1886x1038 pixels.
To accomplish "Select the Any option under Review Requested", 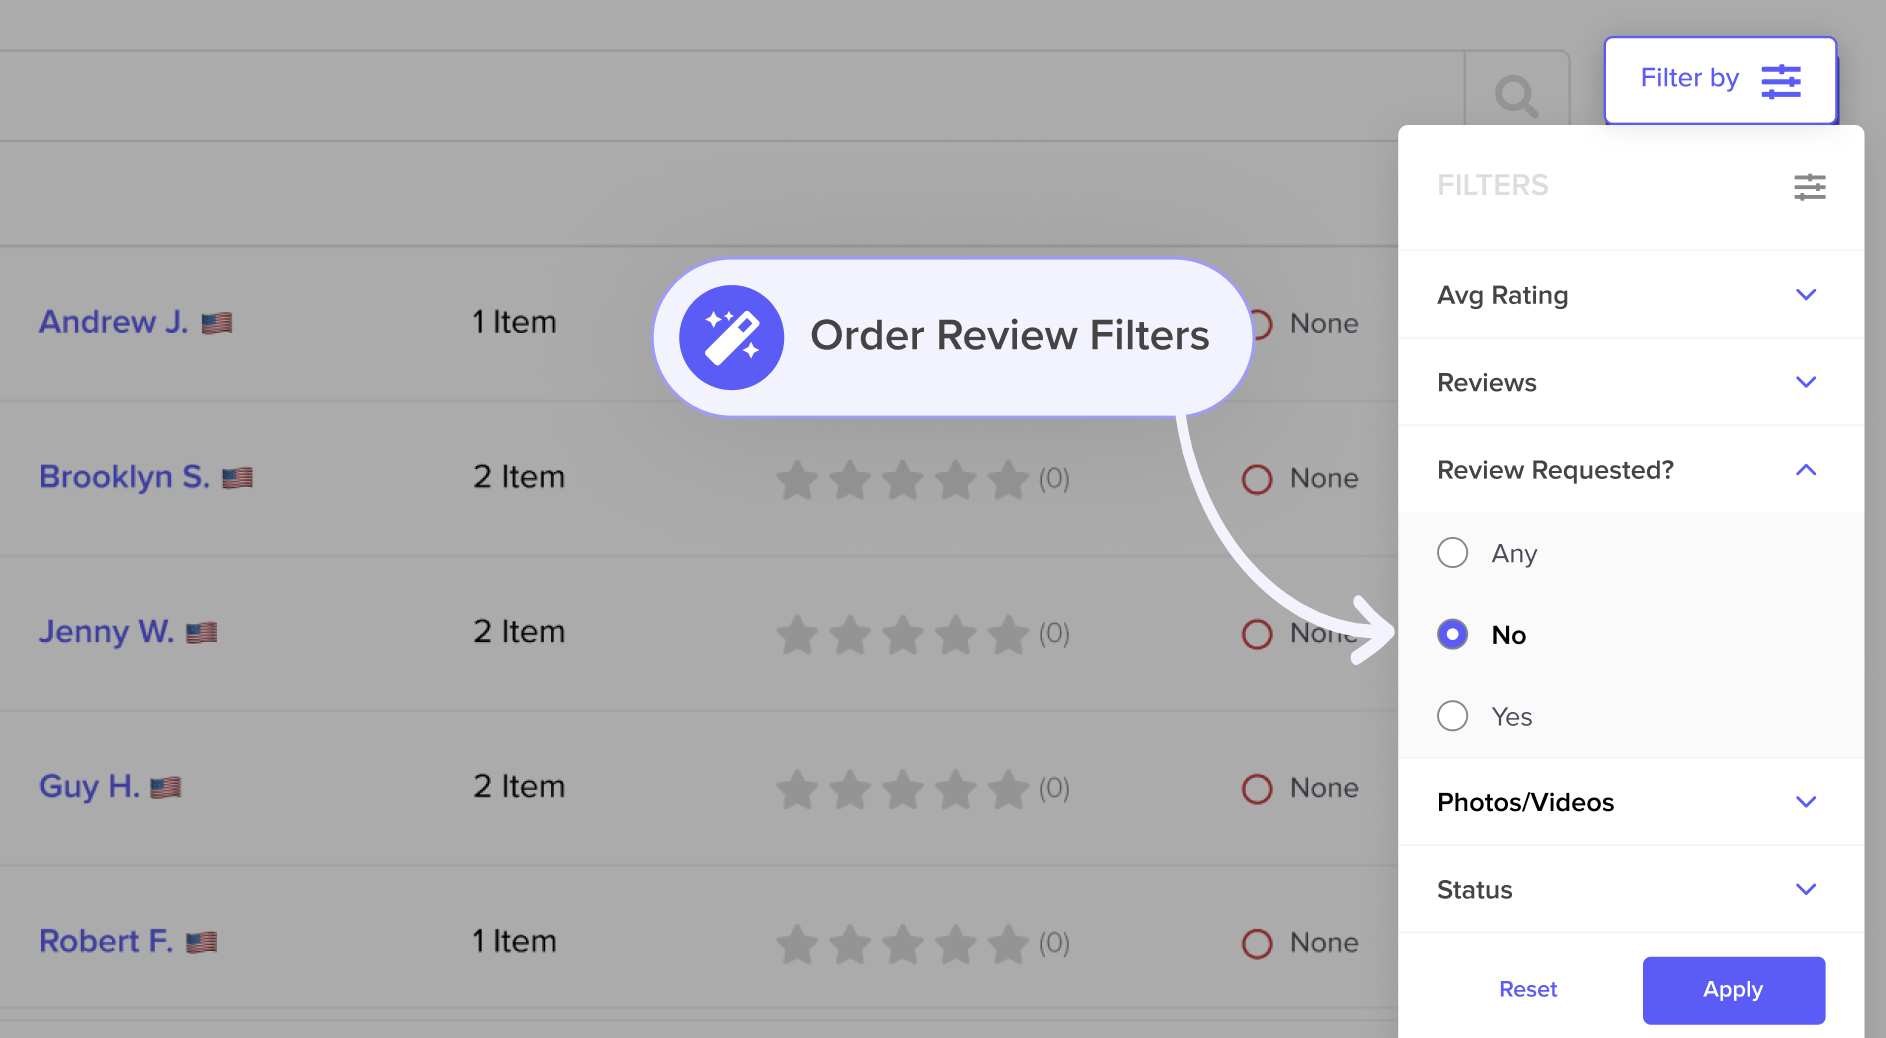I will tap(1453, 552).
